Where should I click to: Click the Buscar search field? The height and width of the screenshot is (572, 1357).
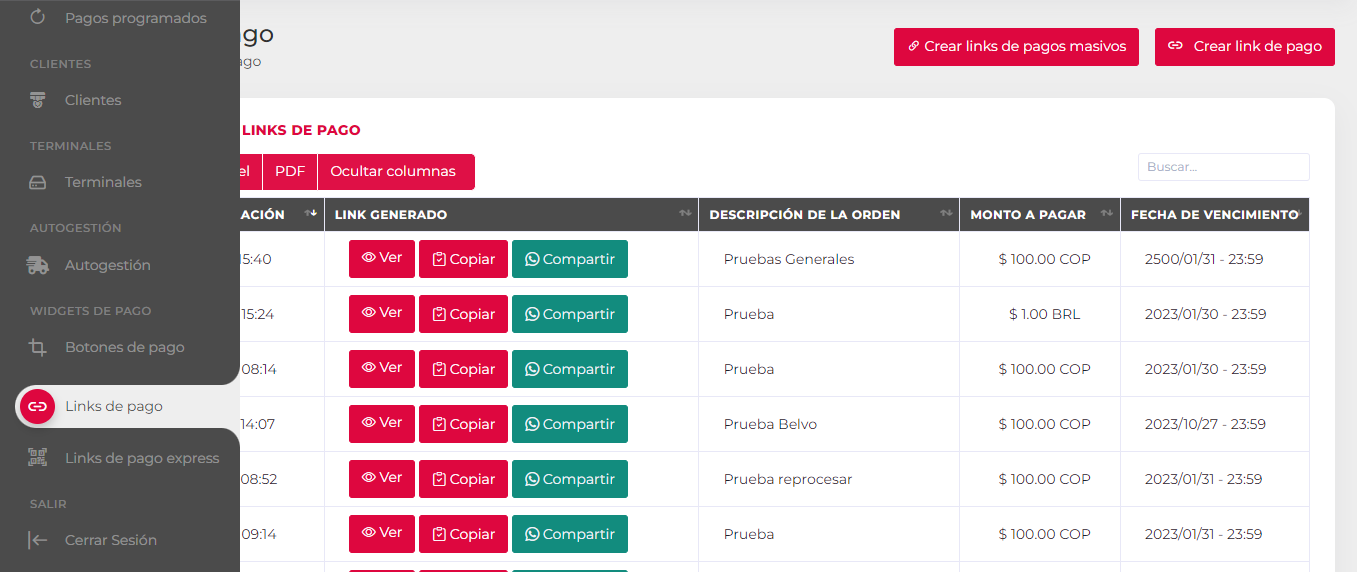coord(1223,167)
